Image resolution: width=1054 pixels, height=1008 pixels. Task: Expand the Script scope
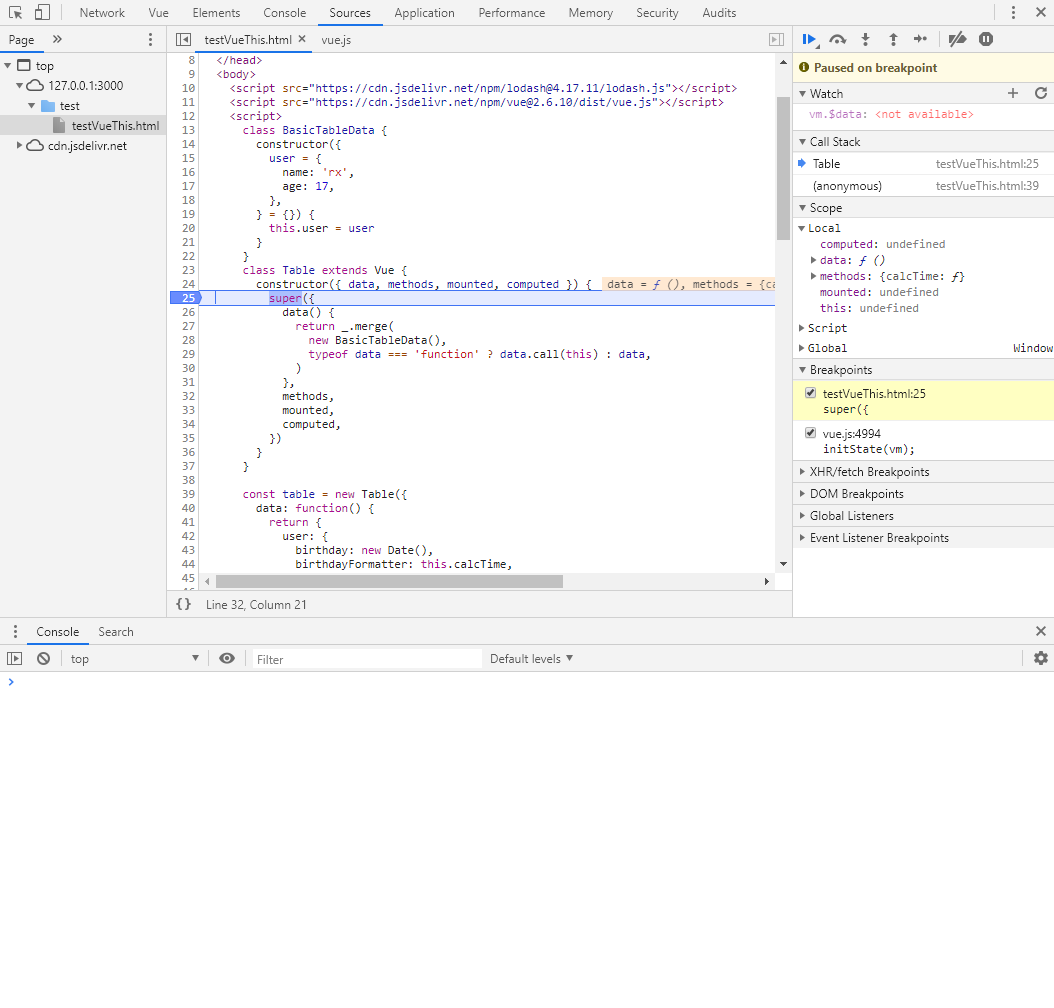[x=801, y=328]
